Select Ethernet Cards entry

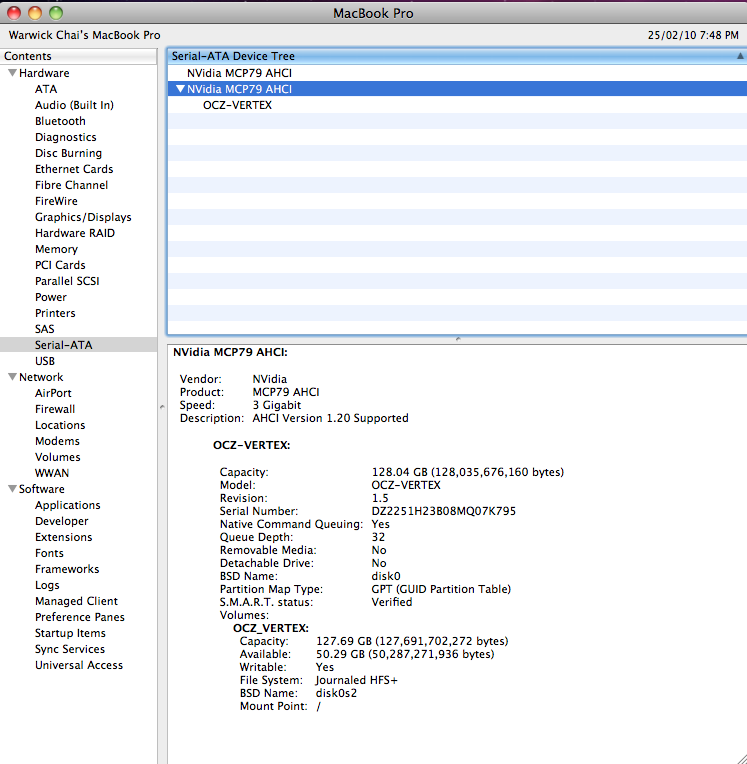click(x=74, y=169)
